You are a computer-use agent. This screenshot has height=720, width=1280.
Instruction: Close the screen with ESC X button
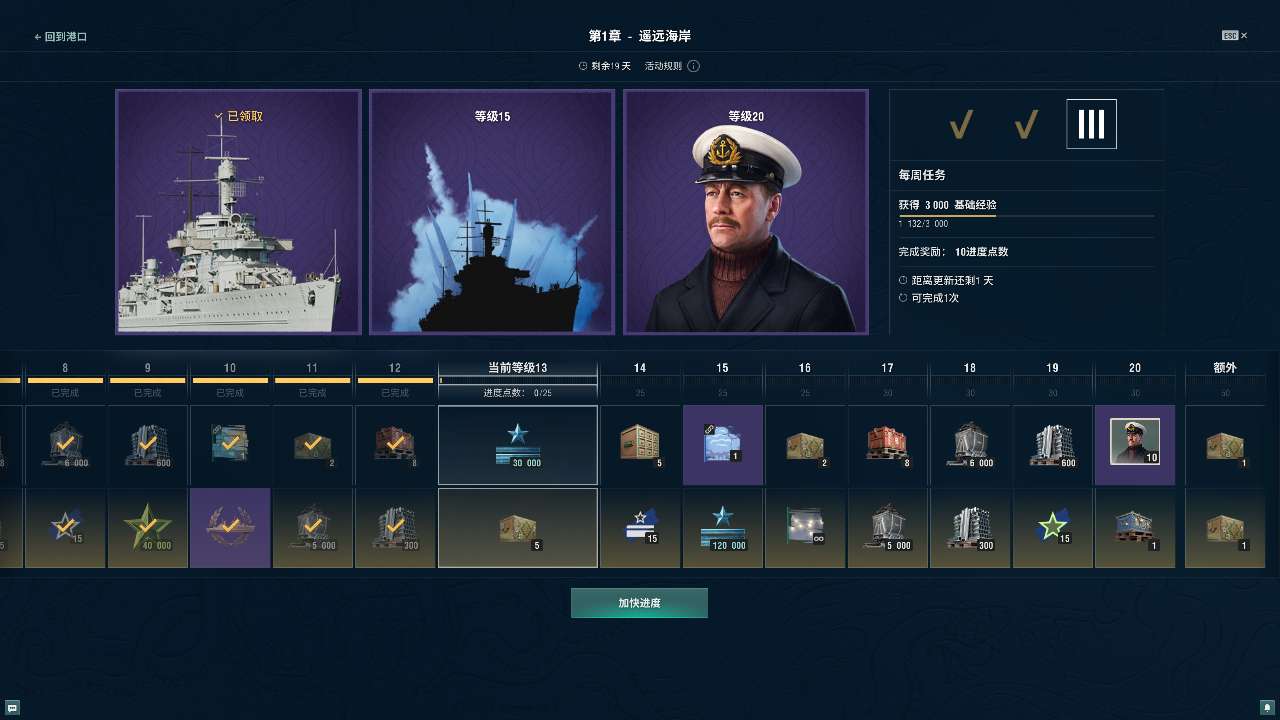(1234, 36)
